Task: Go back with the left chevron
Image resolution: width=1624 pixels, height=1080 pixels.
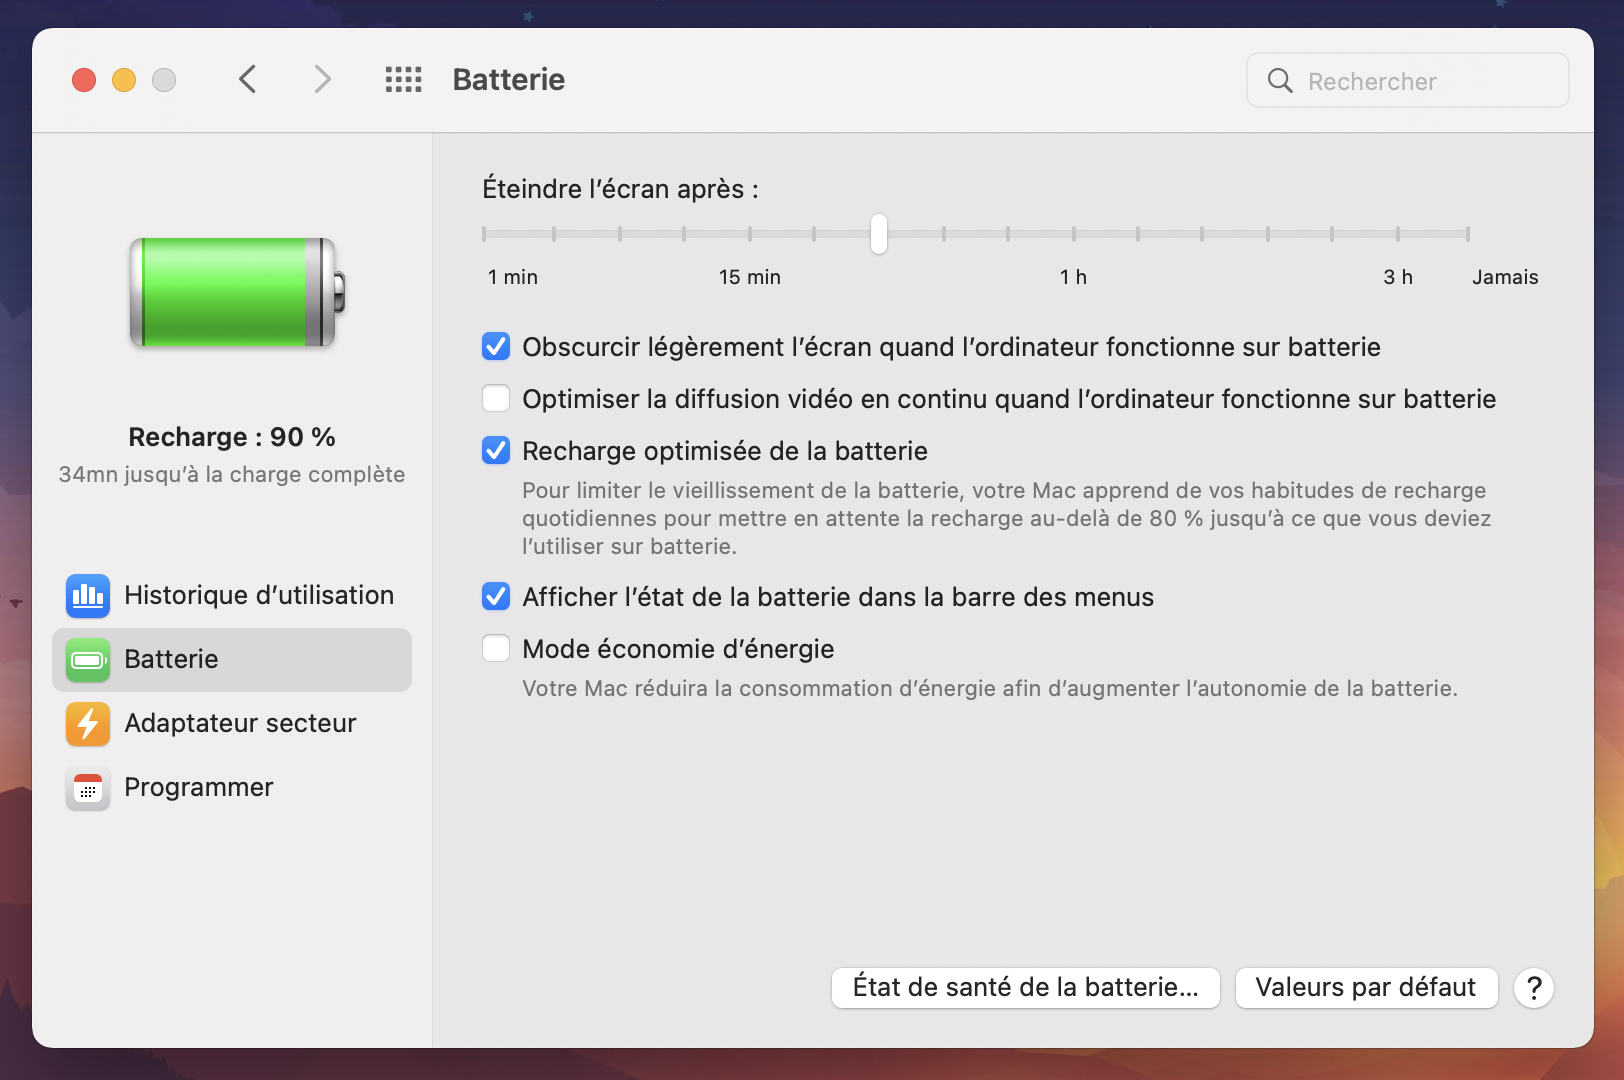Action: pyautogui.click(x=248, y=79)
